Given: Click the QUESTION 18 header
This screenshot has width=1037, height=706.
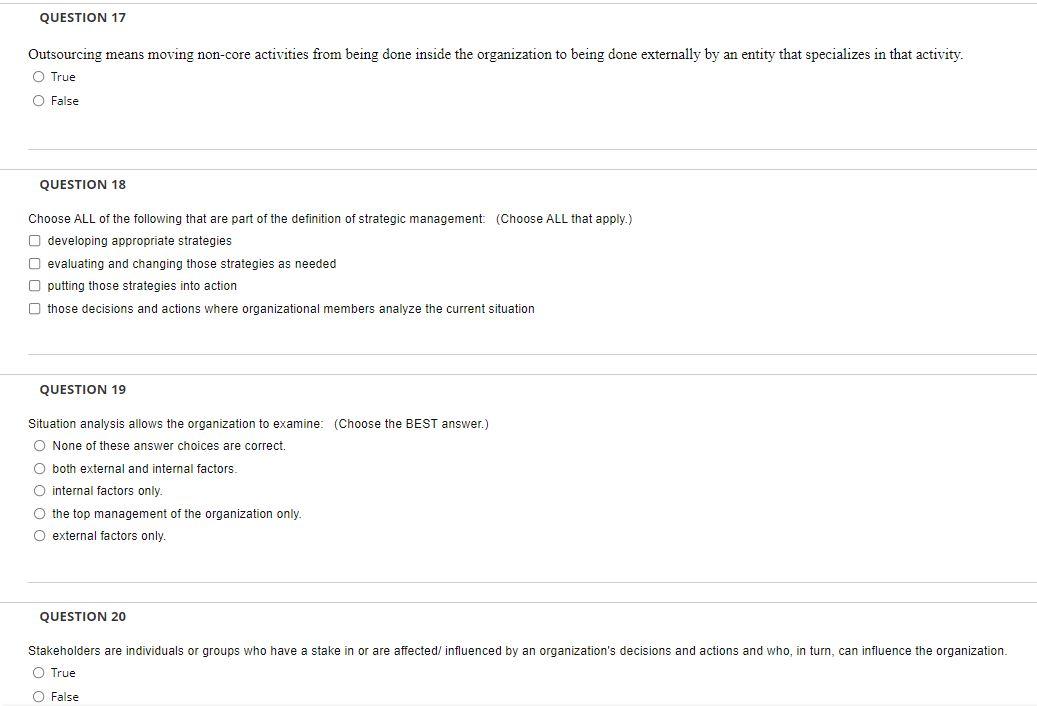Looking at the screenshot, I should (82, 184).
